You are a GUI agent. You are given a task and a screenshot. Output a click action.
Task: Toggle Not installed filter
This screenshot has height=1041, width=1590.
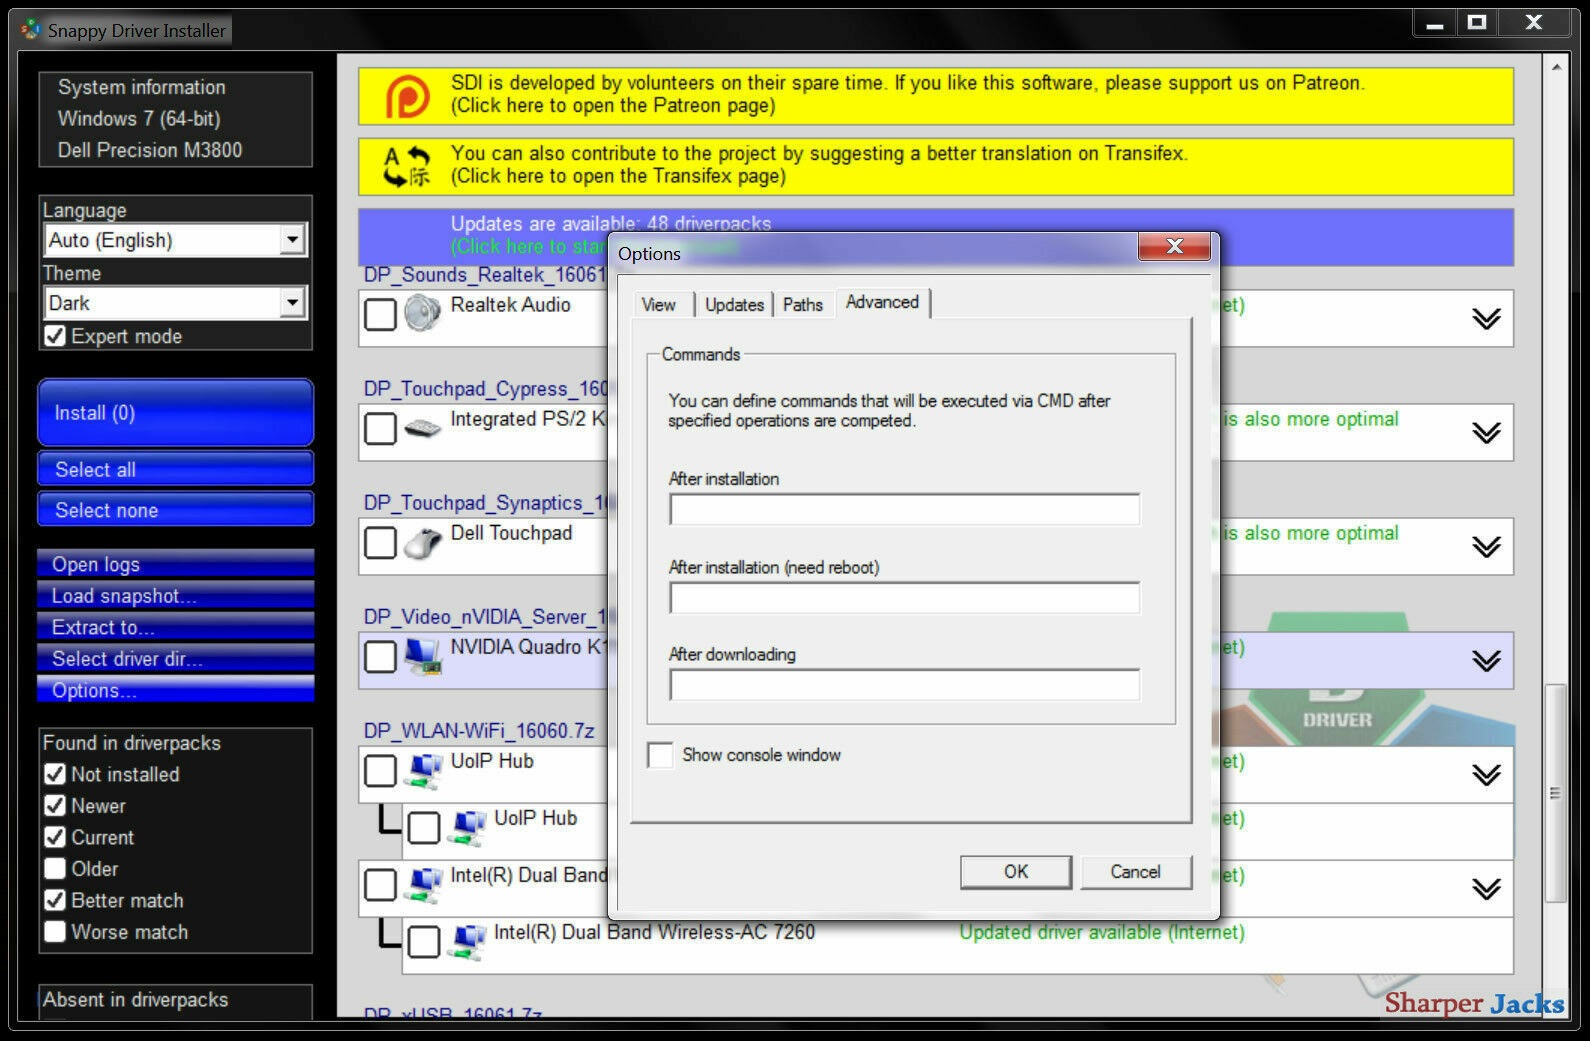(55, 774)
